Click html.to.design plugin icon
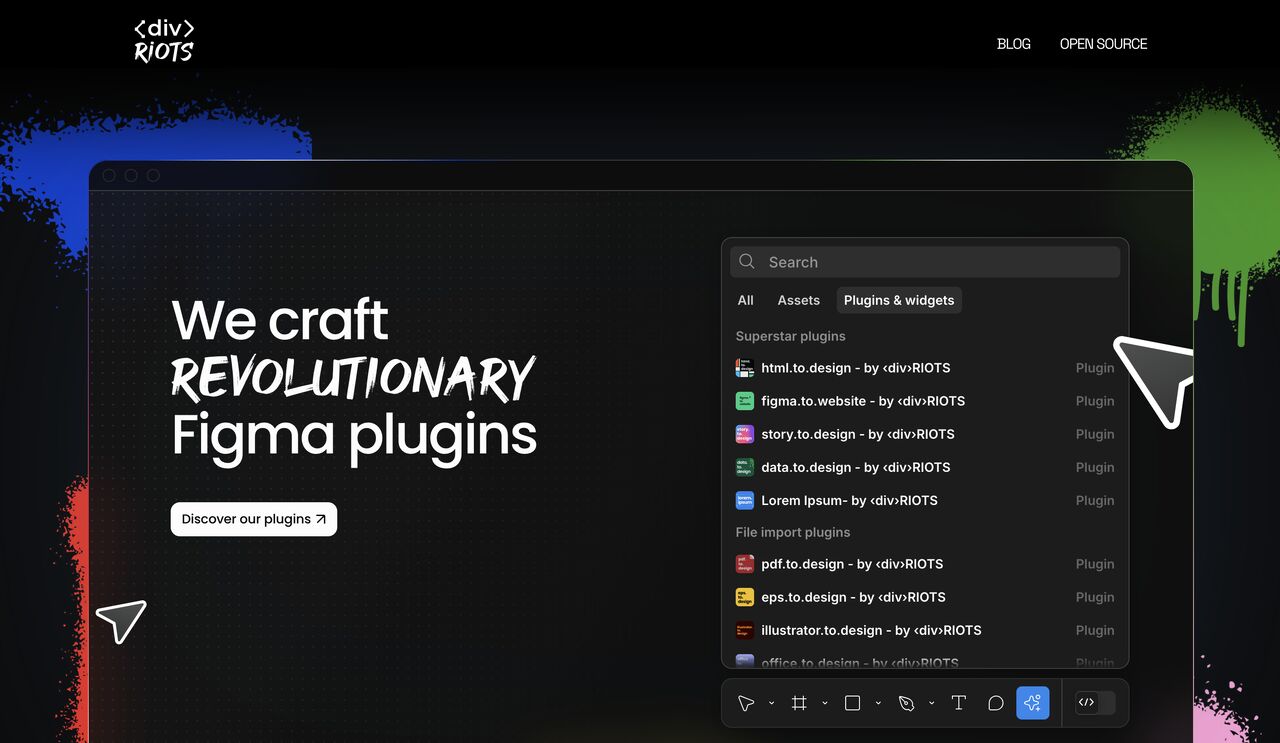This screenshot has height=743, width=1280. [745, 368]
